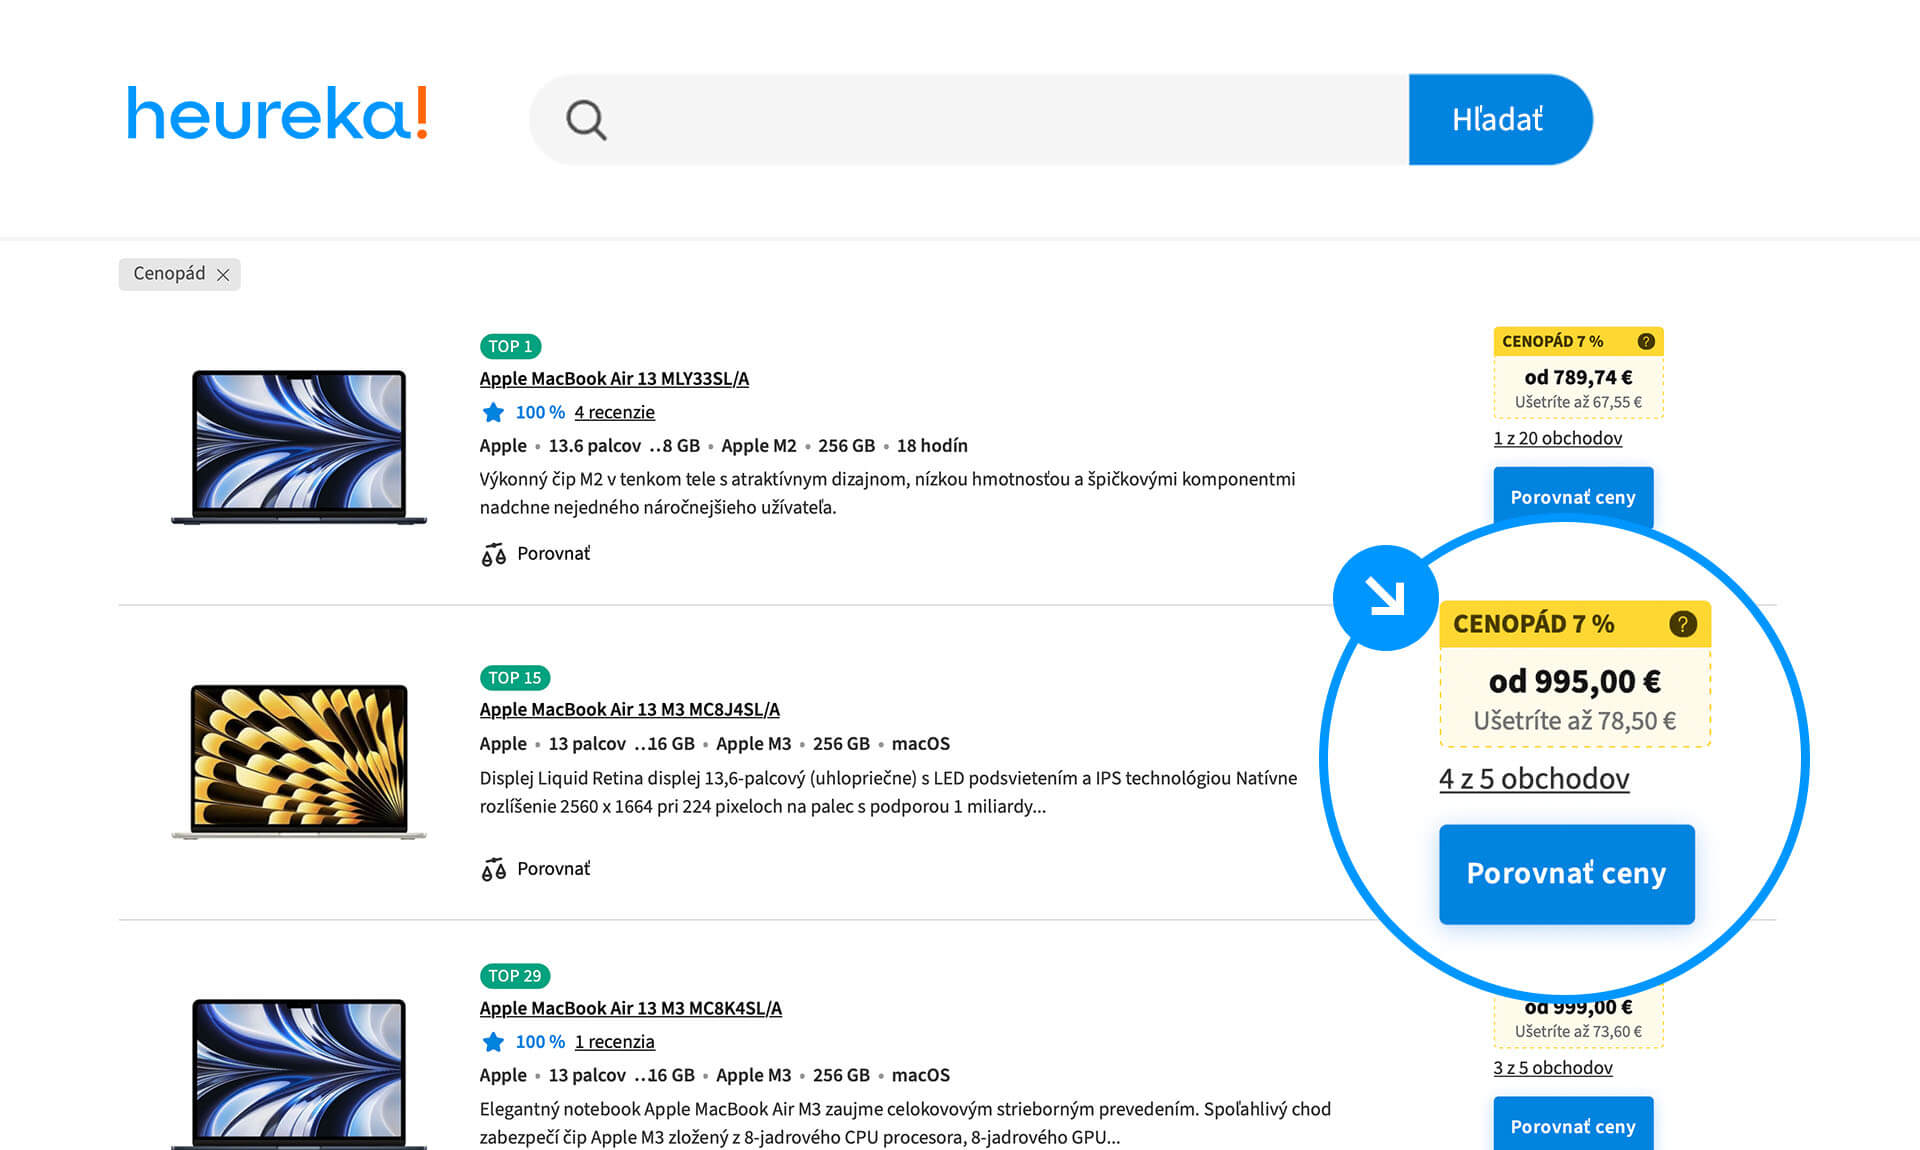Click the magnifier icon in search bar
Image resolution: width=1920 pixels, height=1150 pixels.
tap(586, 120)
